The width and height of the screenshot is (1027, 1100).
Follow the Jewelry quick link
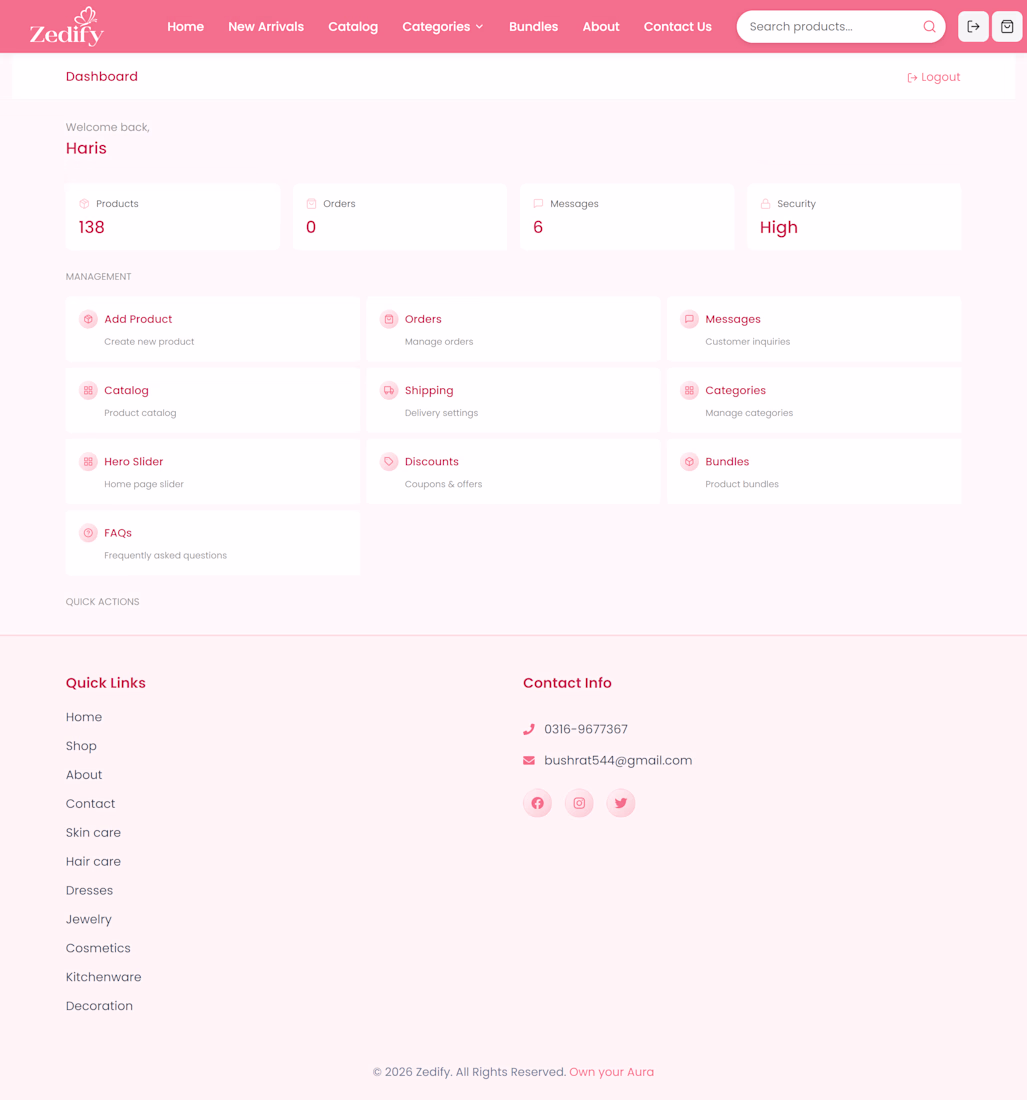(88, 919)
